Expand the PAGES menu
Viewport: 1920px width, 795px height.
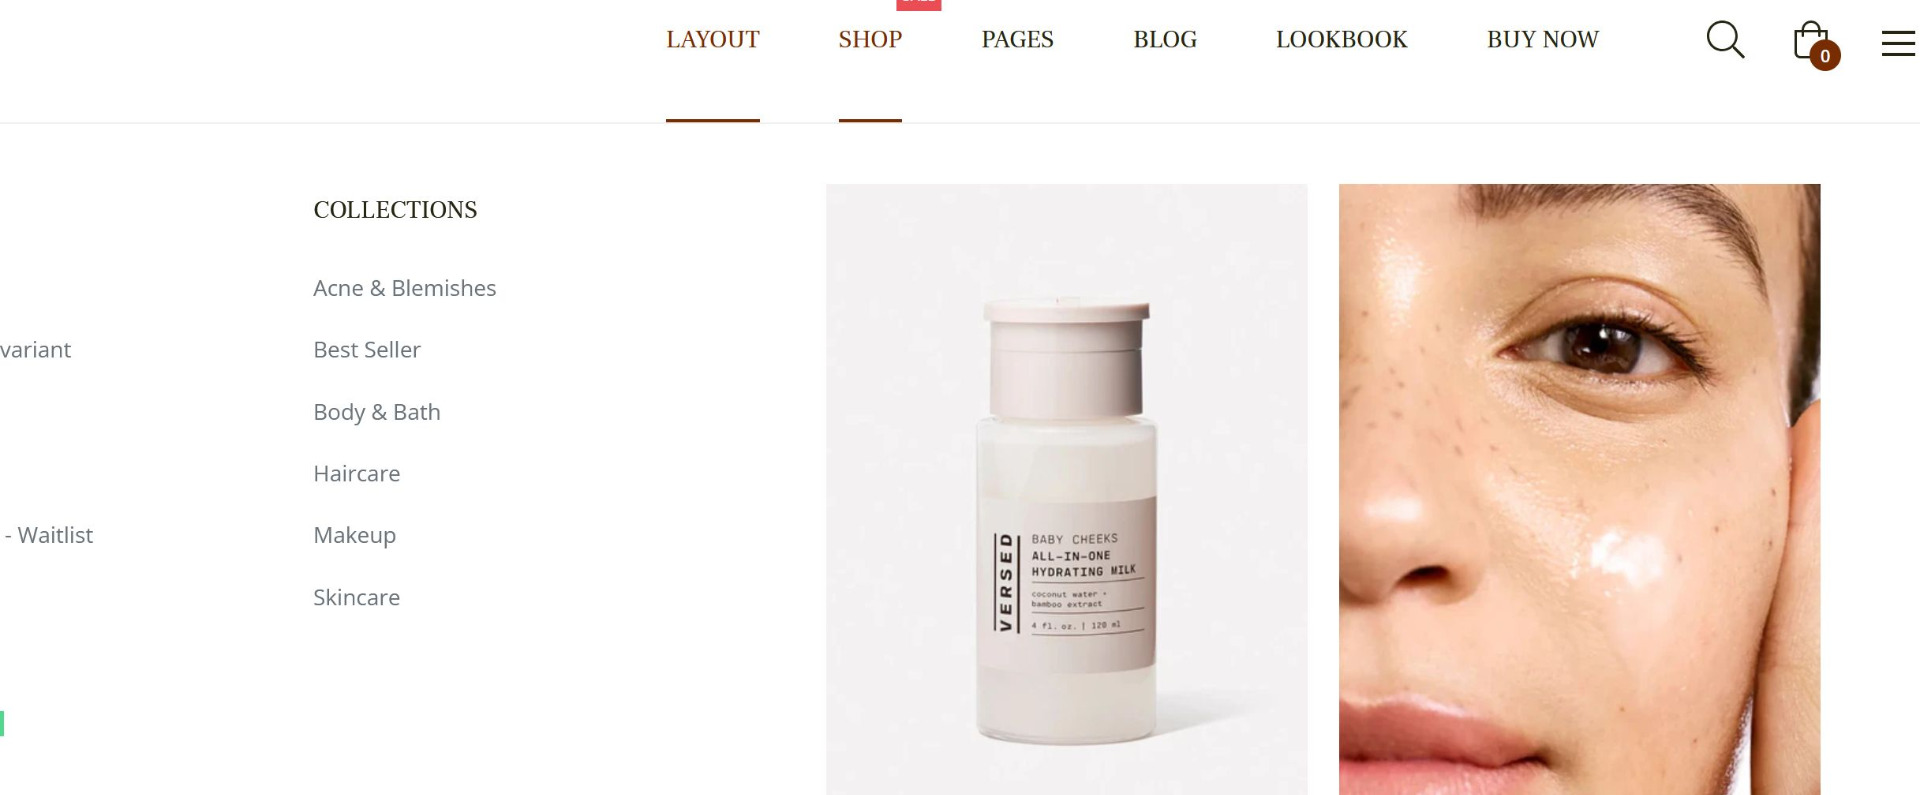point(1017,39)
